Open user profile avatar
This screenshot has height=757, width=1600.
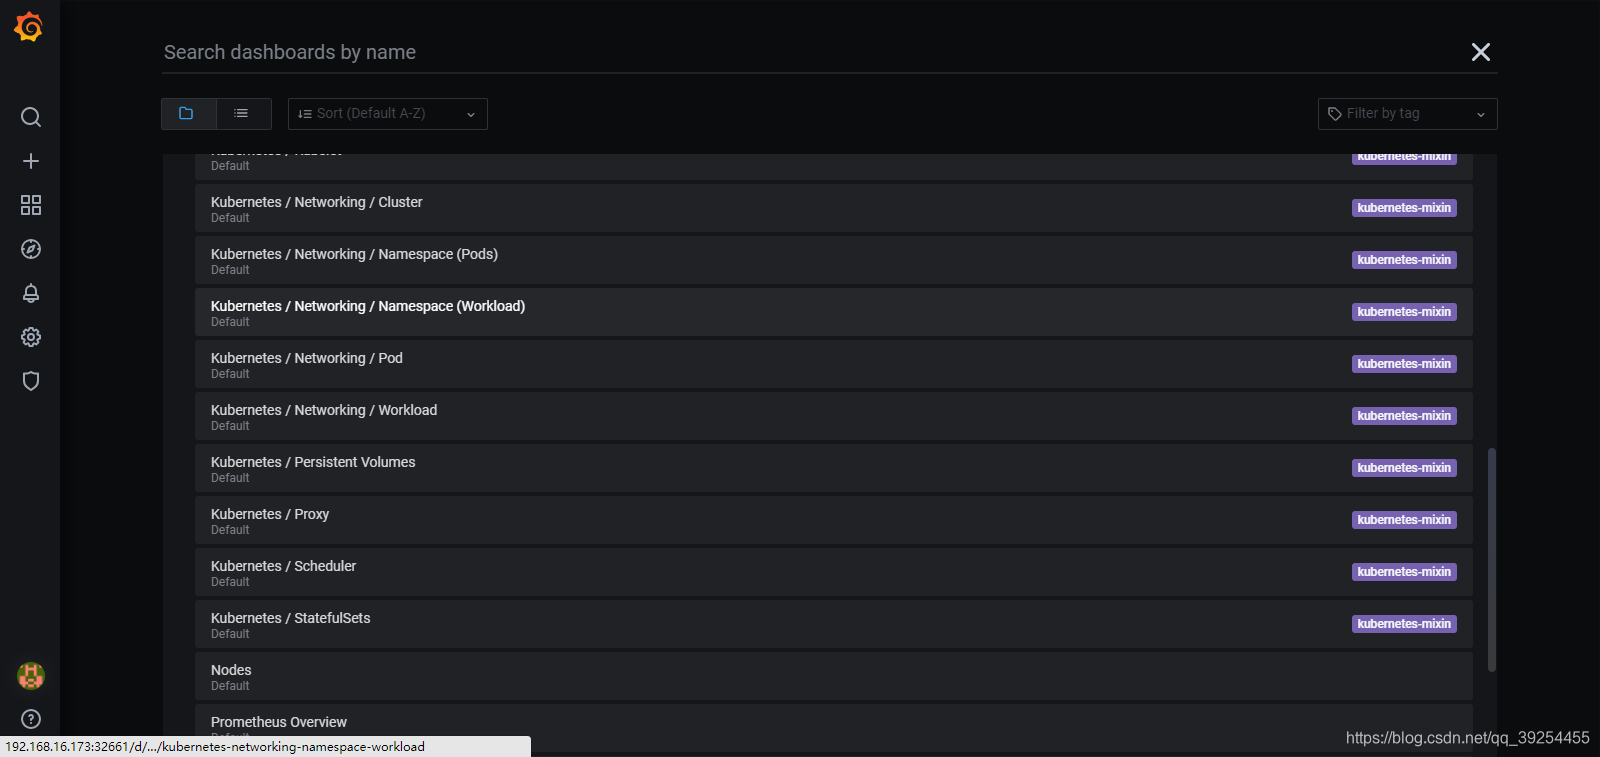31,676
